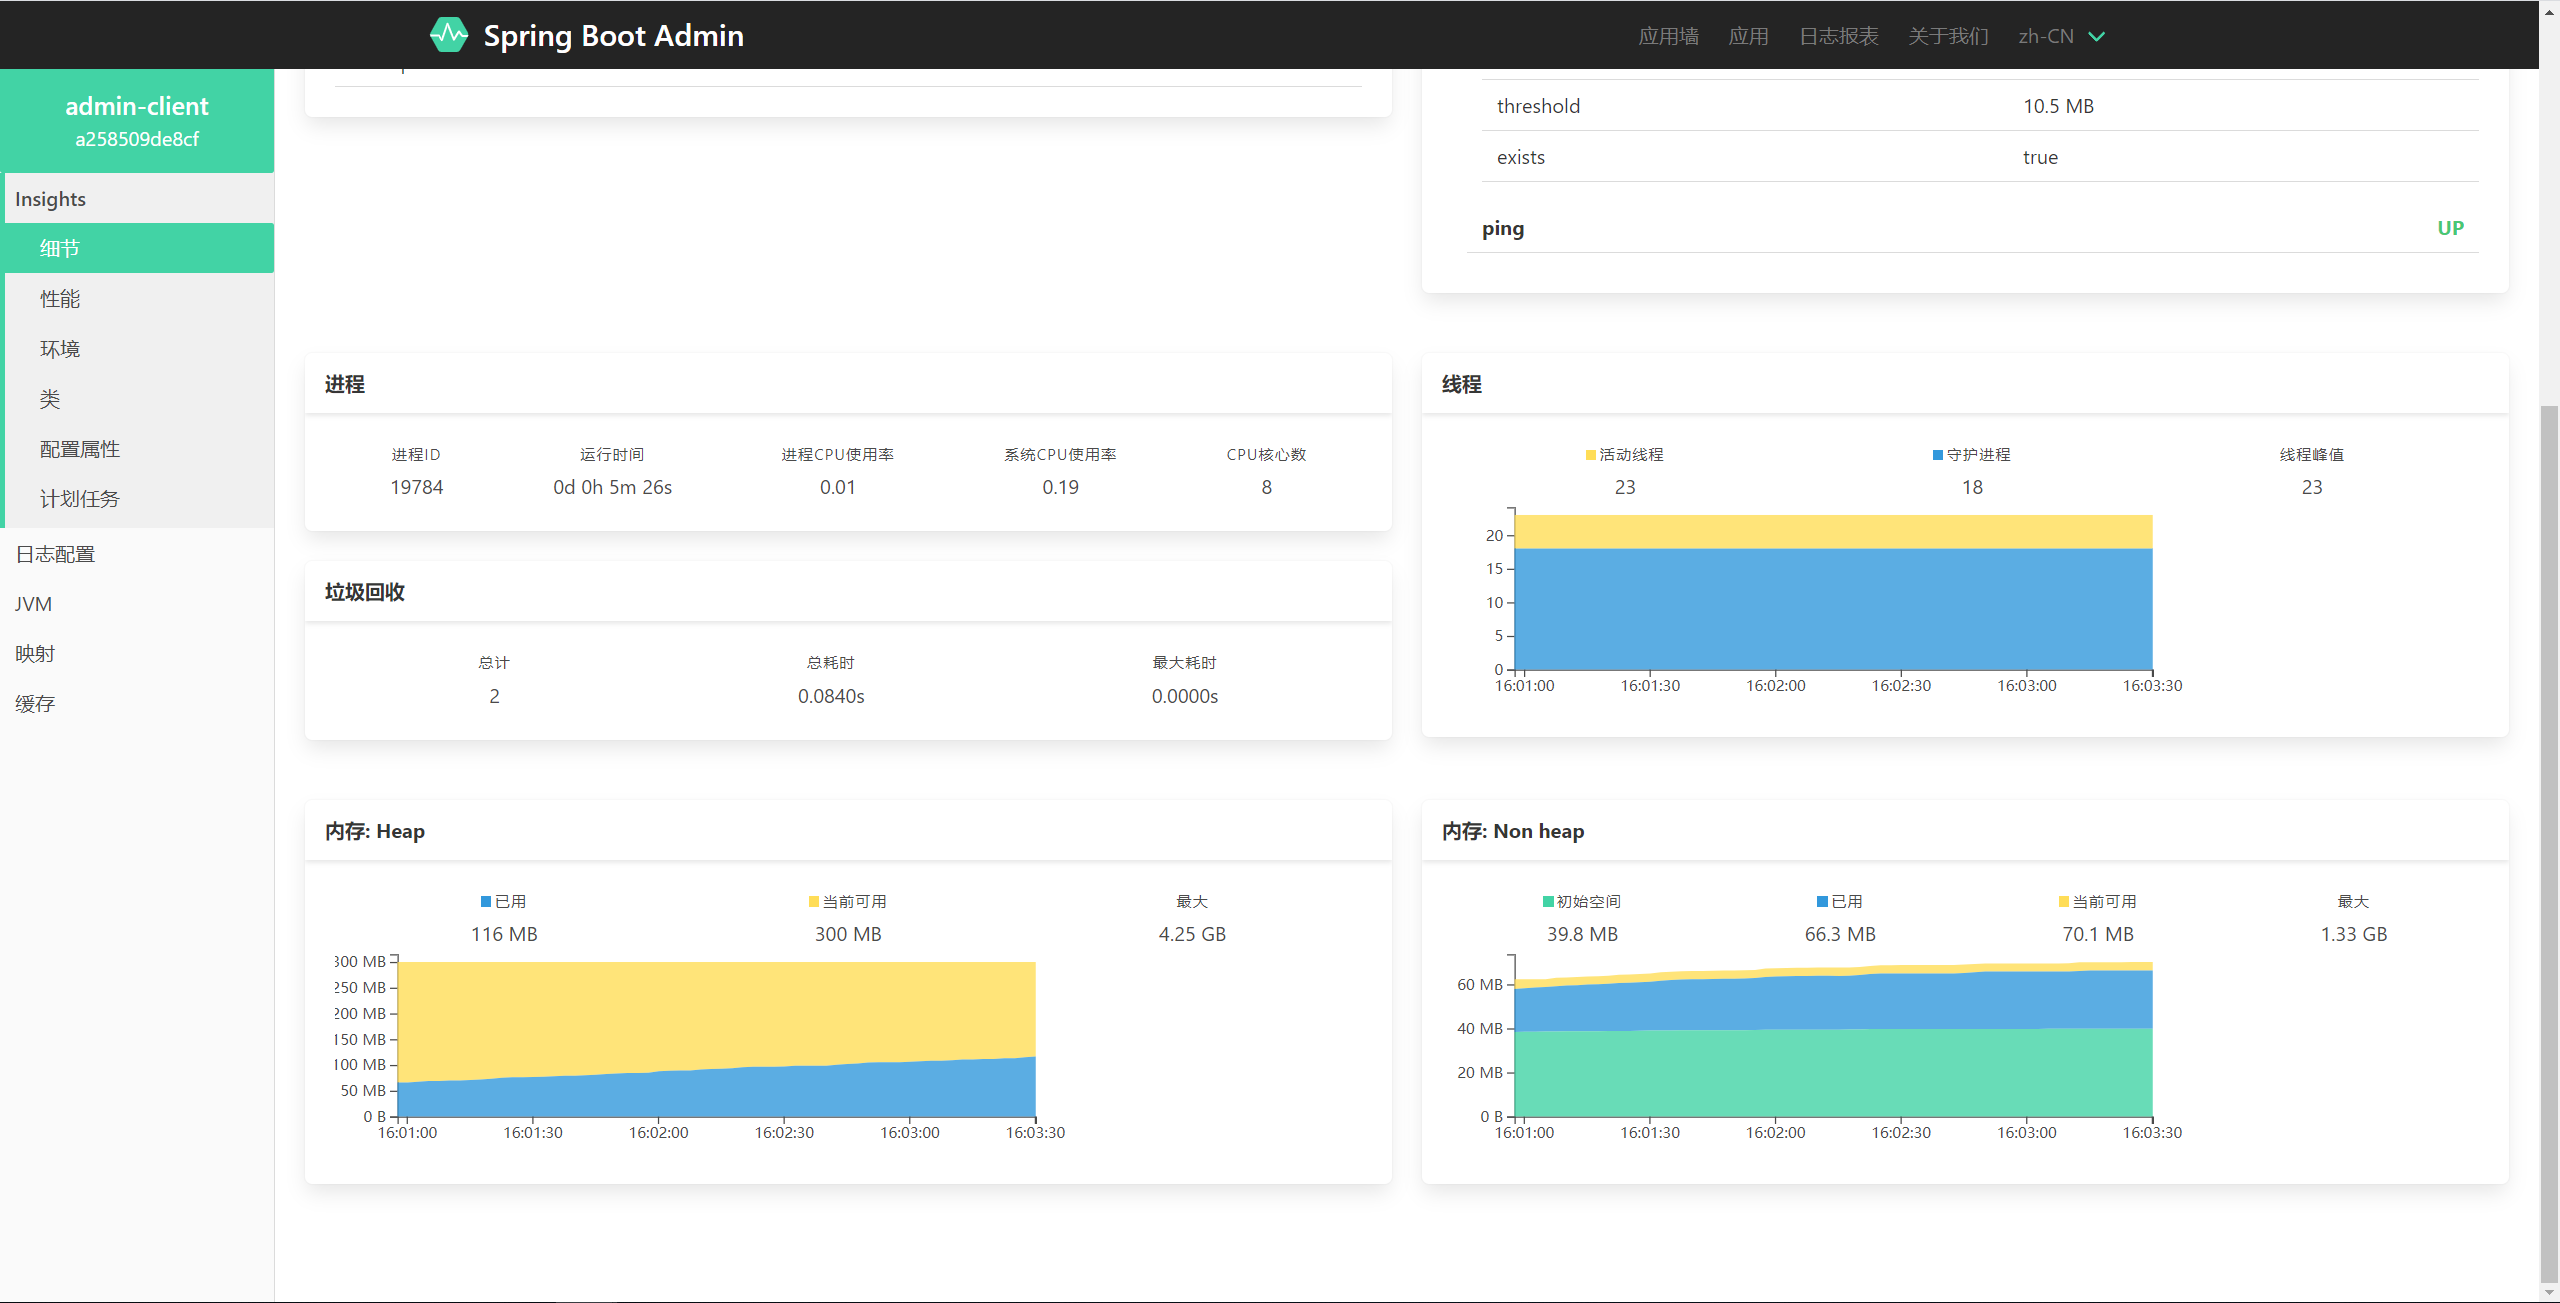Select 性能 in the sidebar
The image size is (2560, 1303).
(x=60, y=299)
